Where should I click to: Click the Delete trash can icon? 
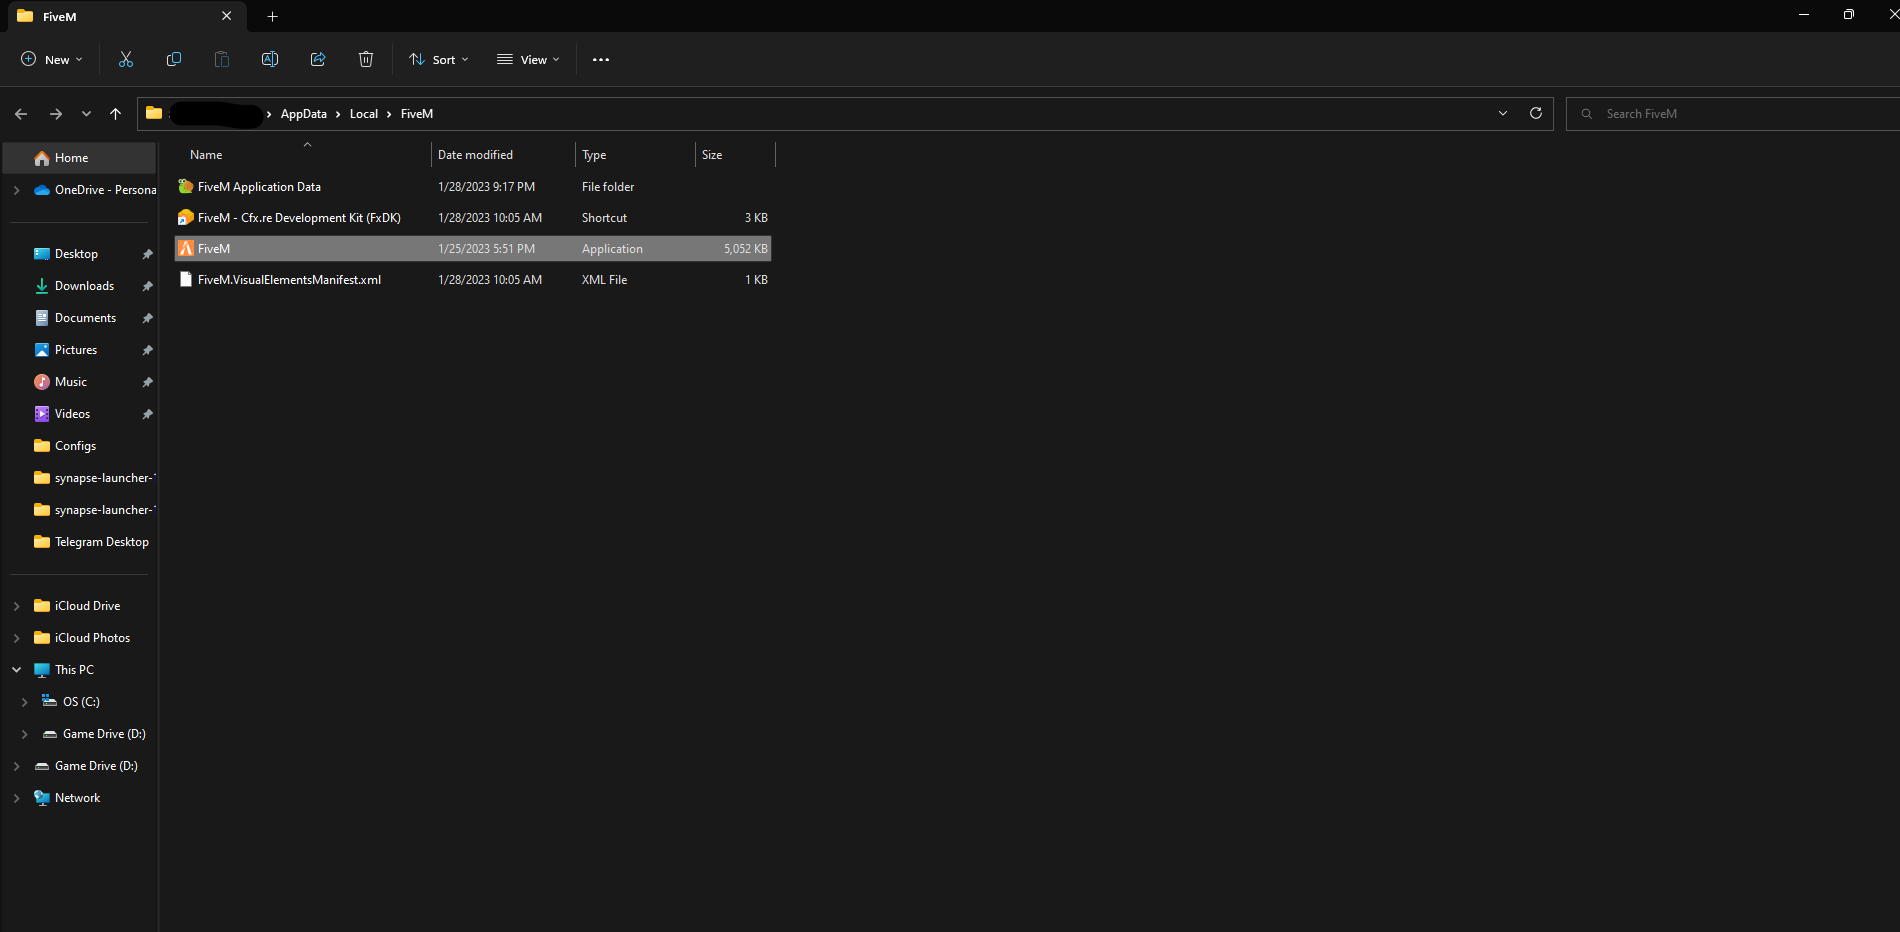(366, 60)
